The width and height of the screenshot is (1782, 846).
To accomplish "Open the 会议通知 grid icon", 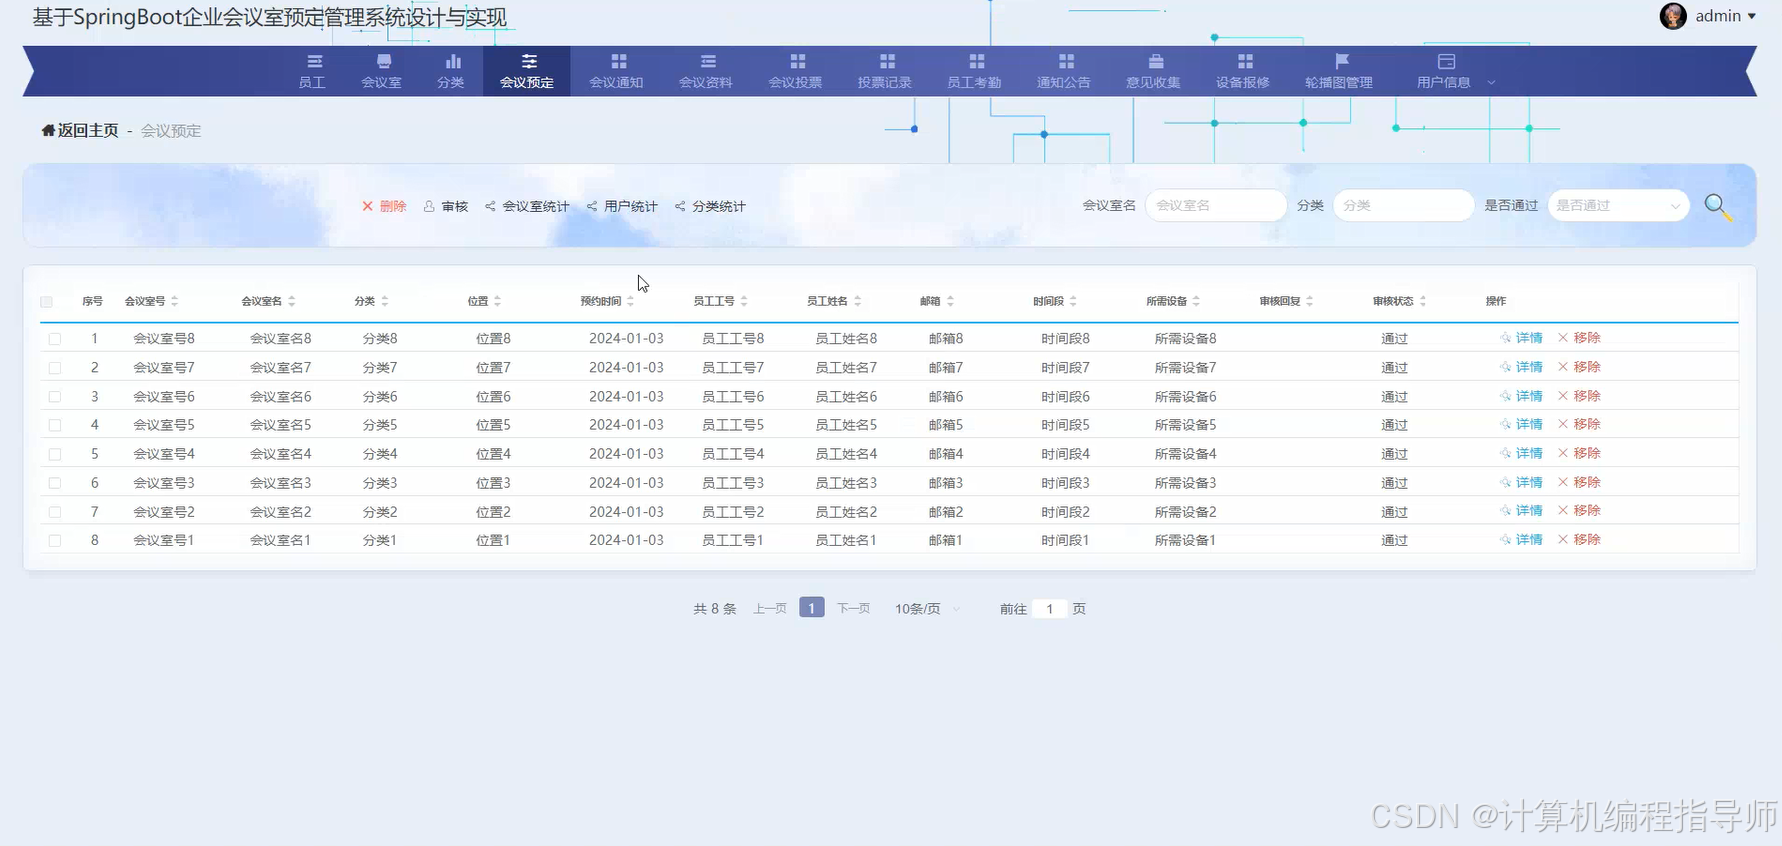I will 619,61.
